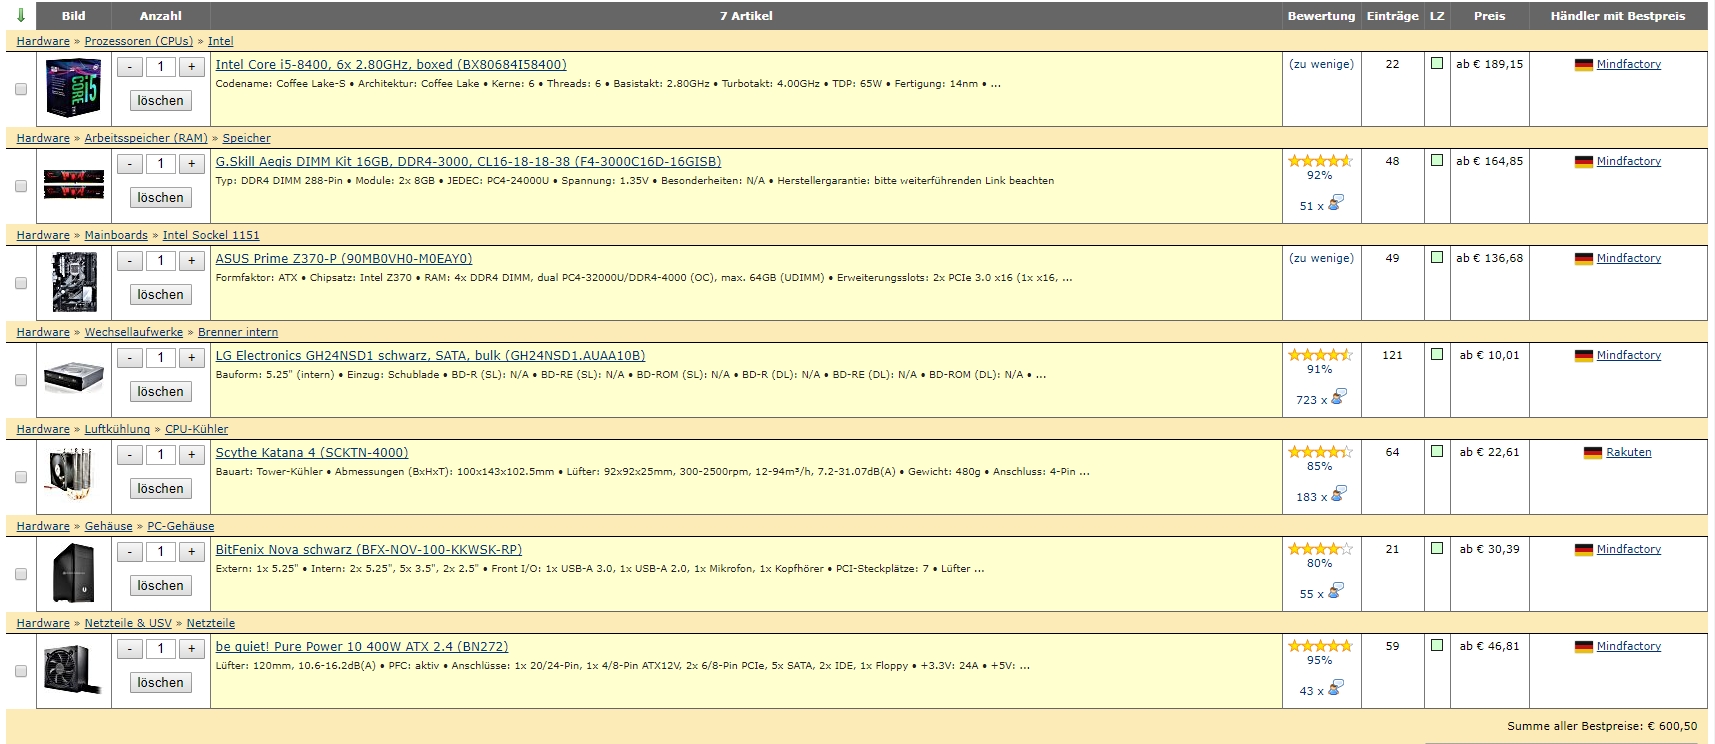The width and height of the screenshot is (1715, 744).
Task: Select checkbox for be quiet! Pure Power row
Action: (21, 671)
